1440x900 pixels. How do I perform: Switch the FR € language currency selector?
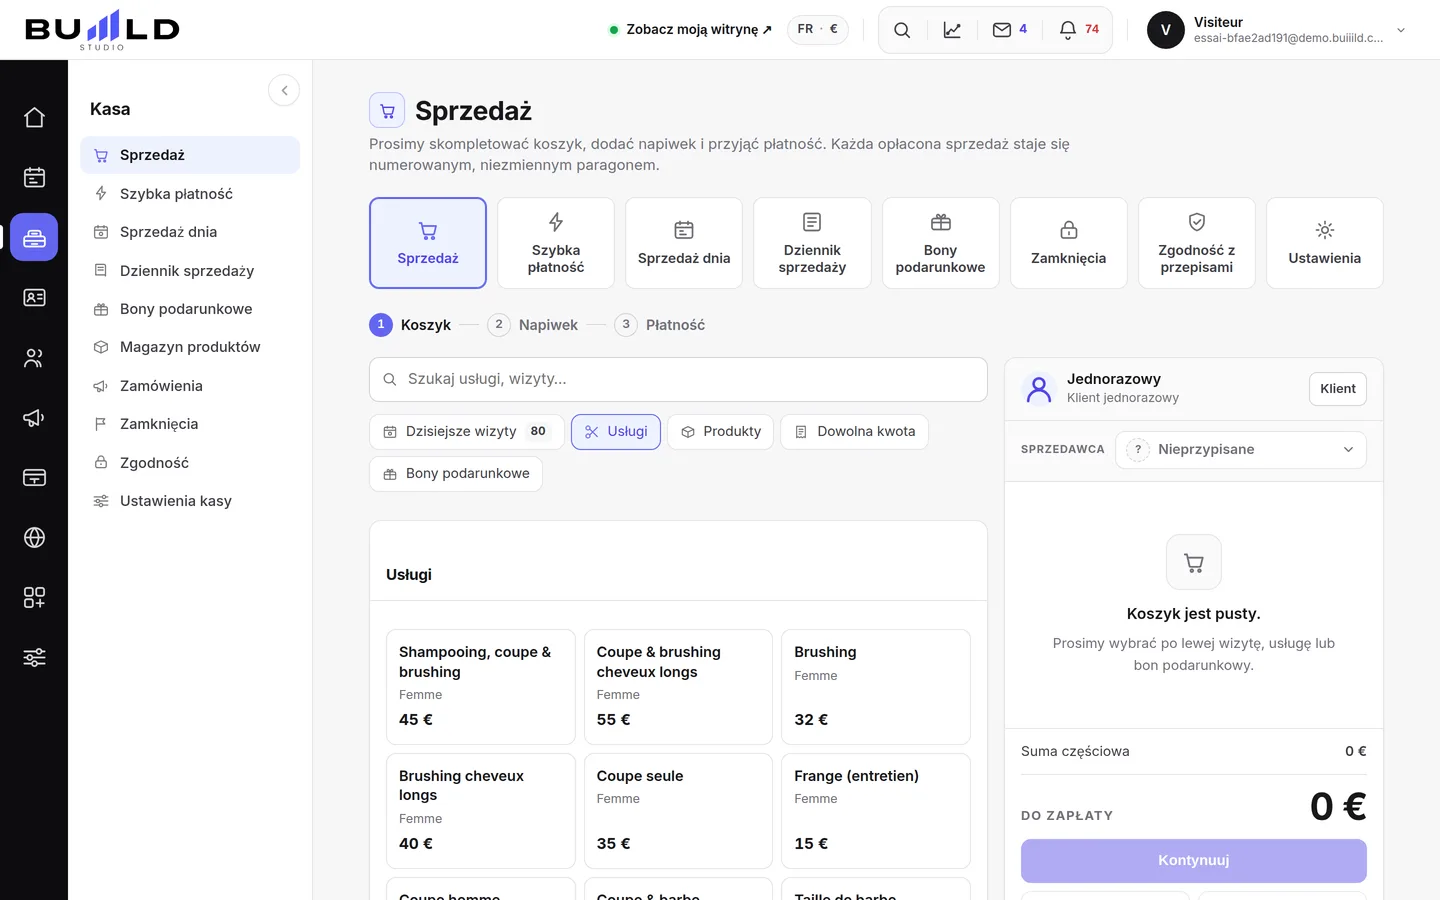(x=818, y=29)
